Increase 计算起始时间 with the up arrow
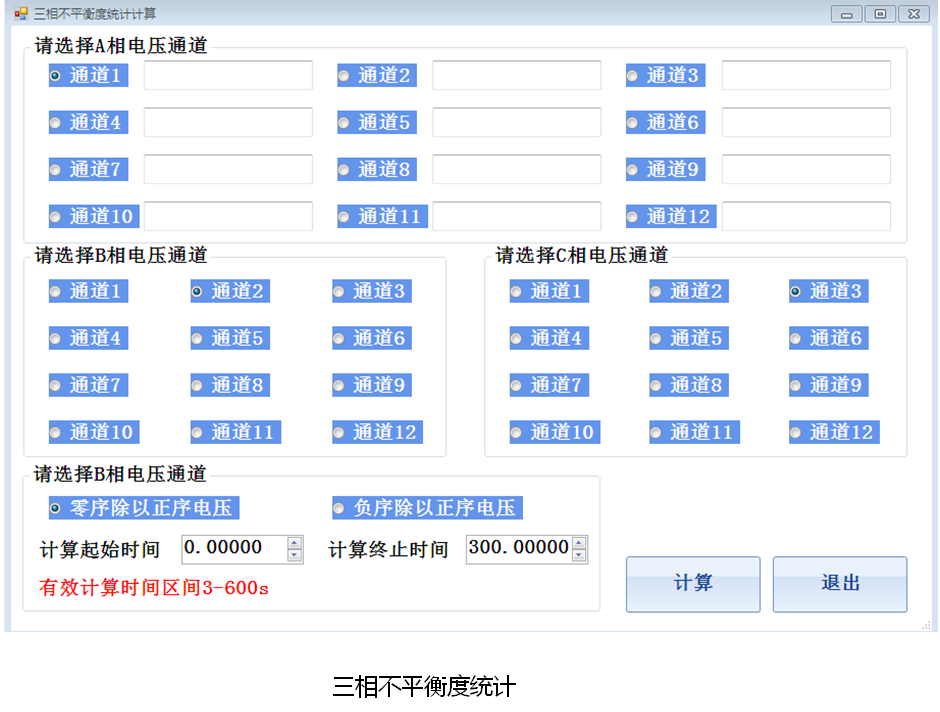The width and height of the screenshot is (940, 712). tap(295, 543)
